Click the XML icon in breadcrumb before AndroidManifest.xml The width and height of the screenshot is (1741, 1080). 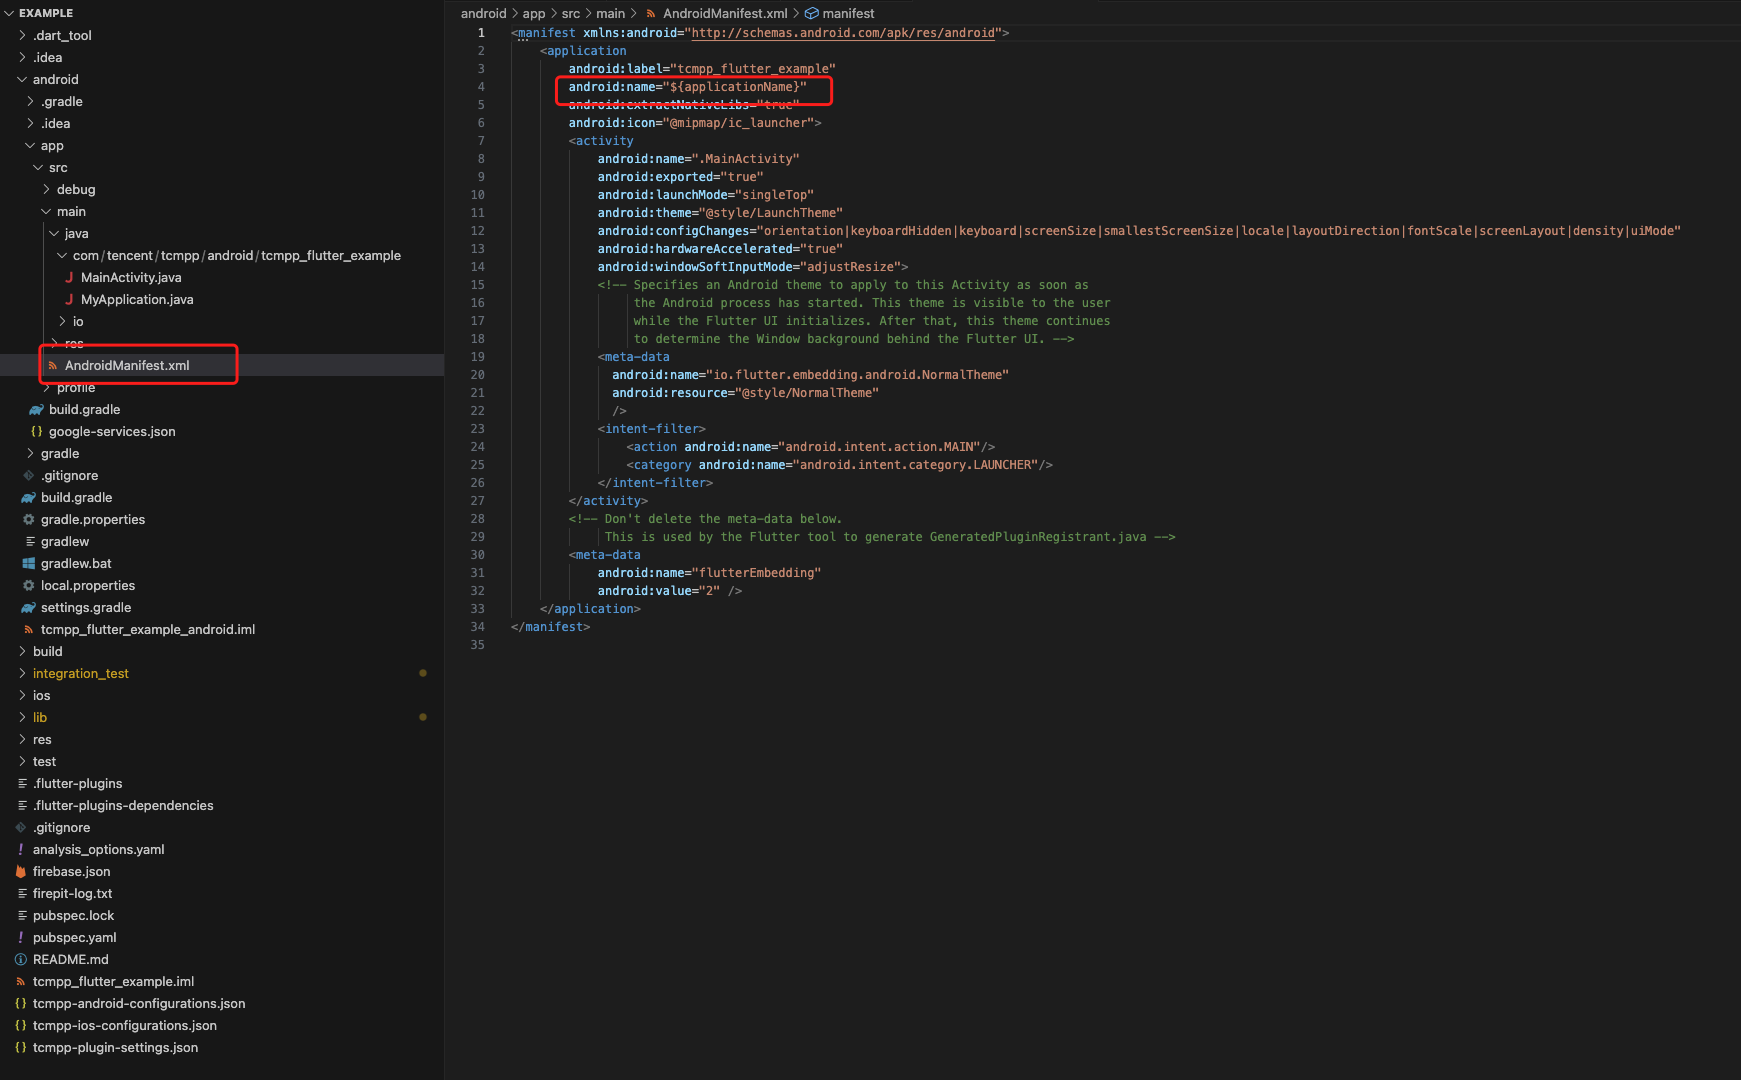(652, 13)
